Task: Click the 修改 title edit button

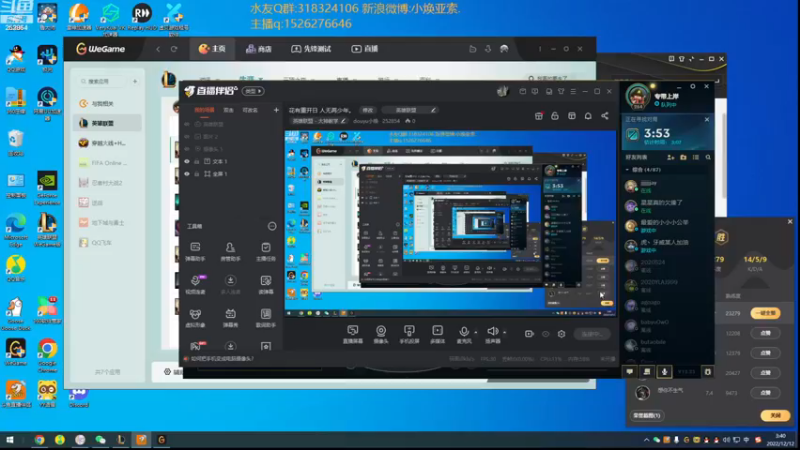Action: [x=367, y=110]
